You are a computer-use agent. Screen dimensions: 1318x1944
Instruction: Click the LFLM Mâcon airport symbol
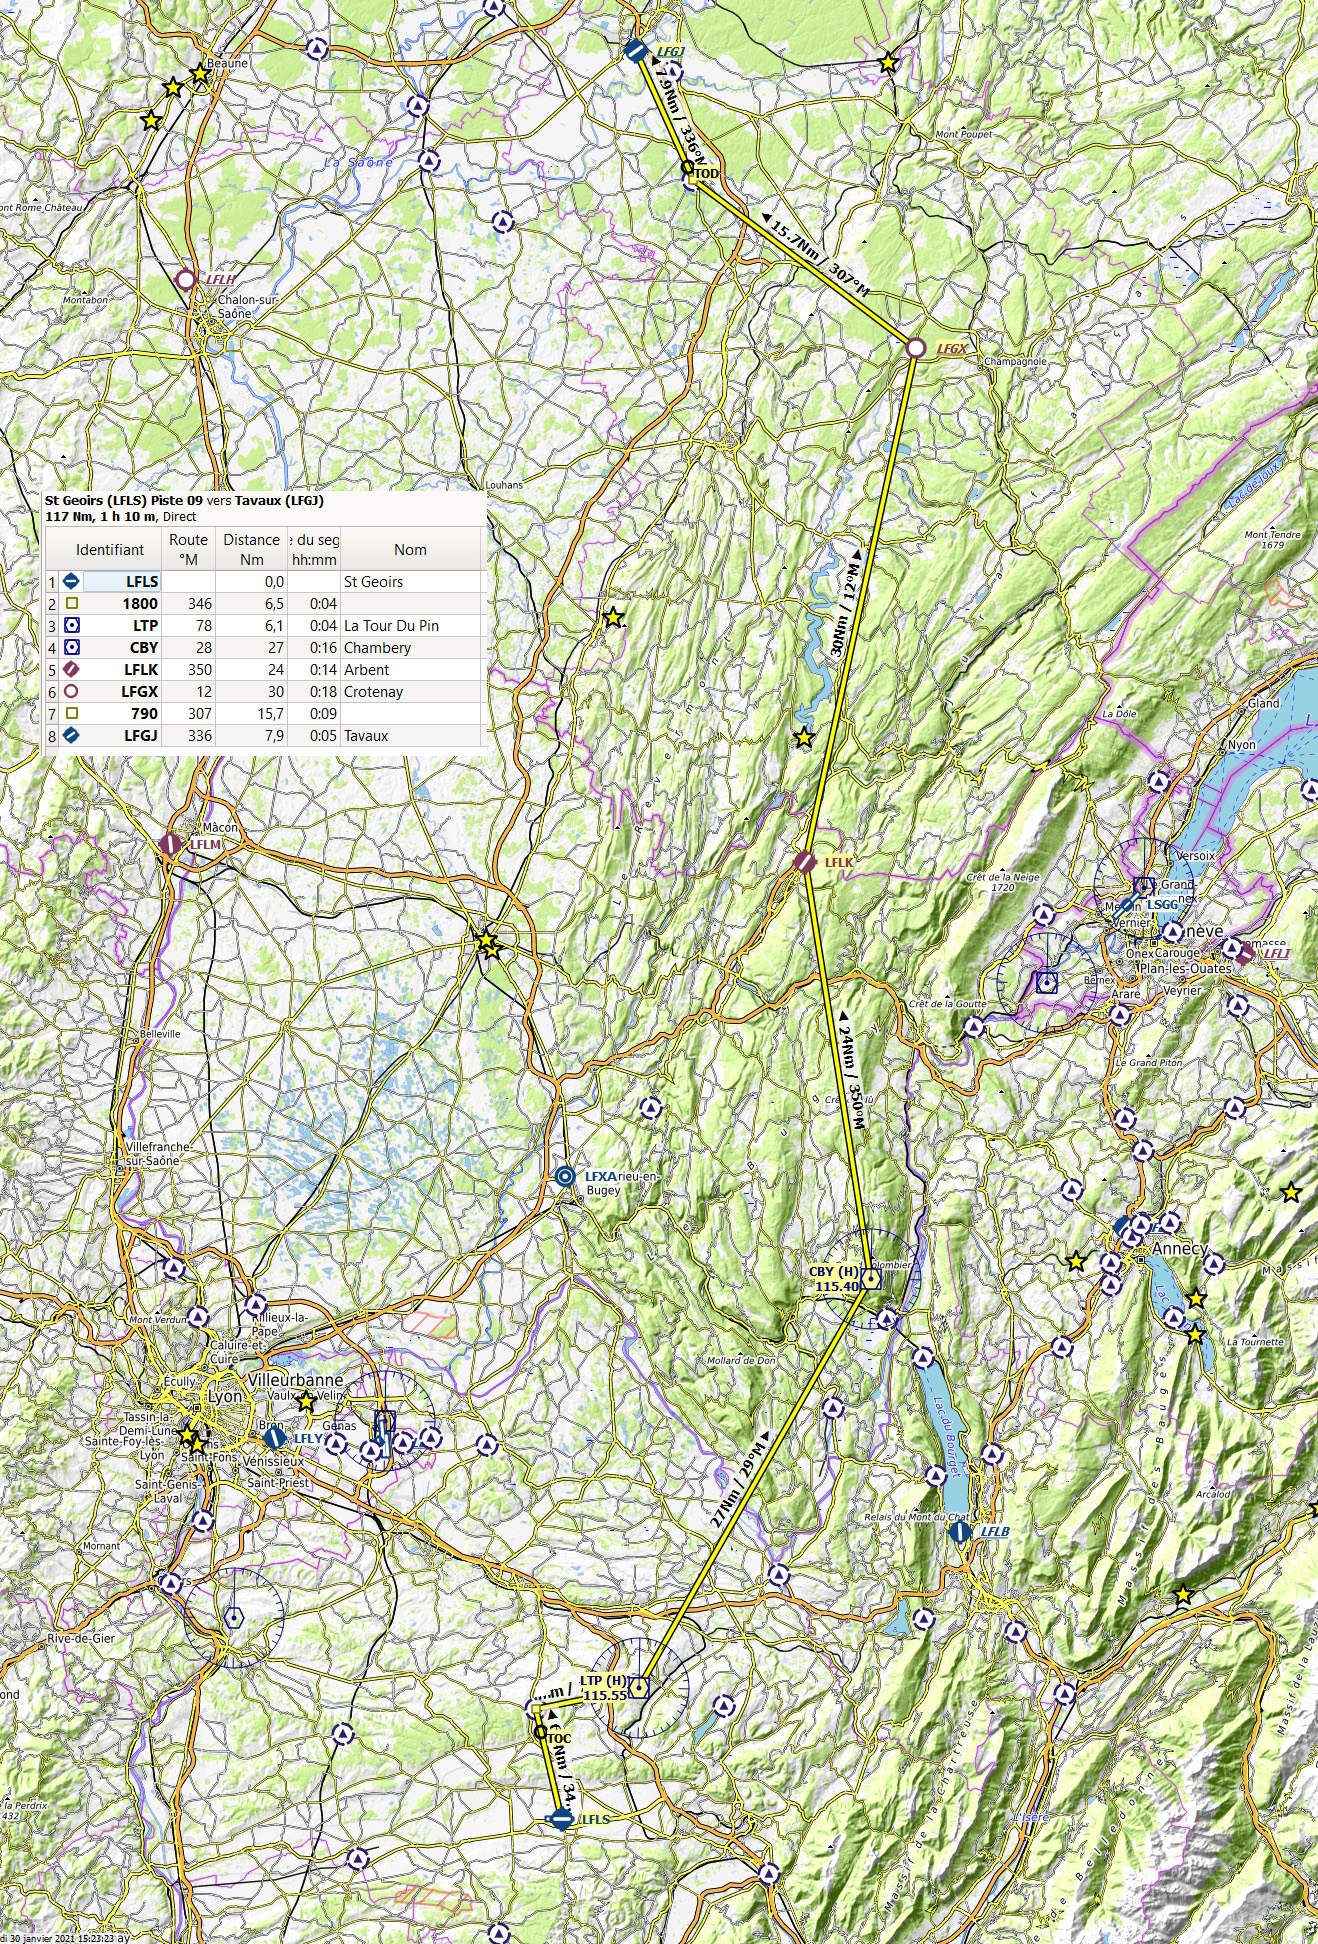(x=172, y=844)
